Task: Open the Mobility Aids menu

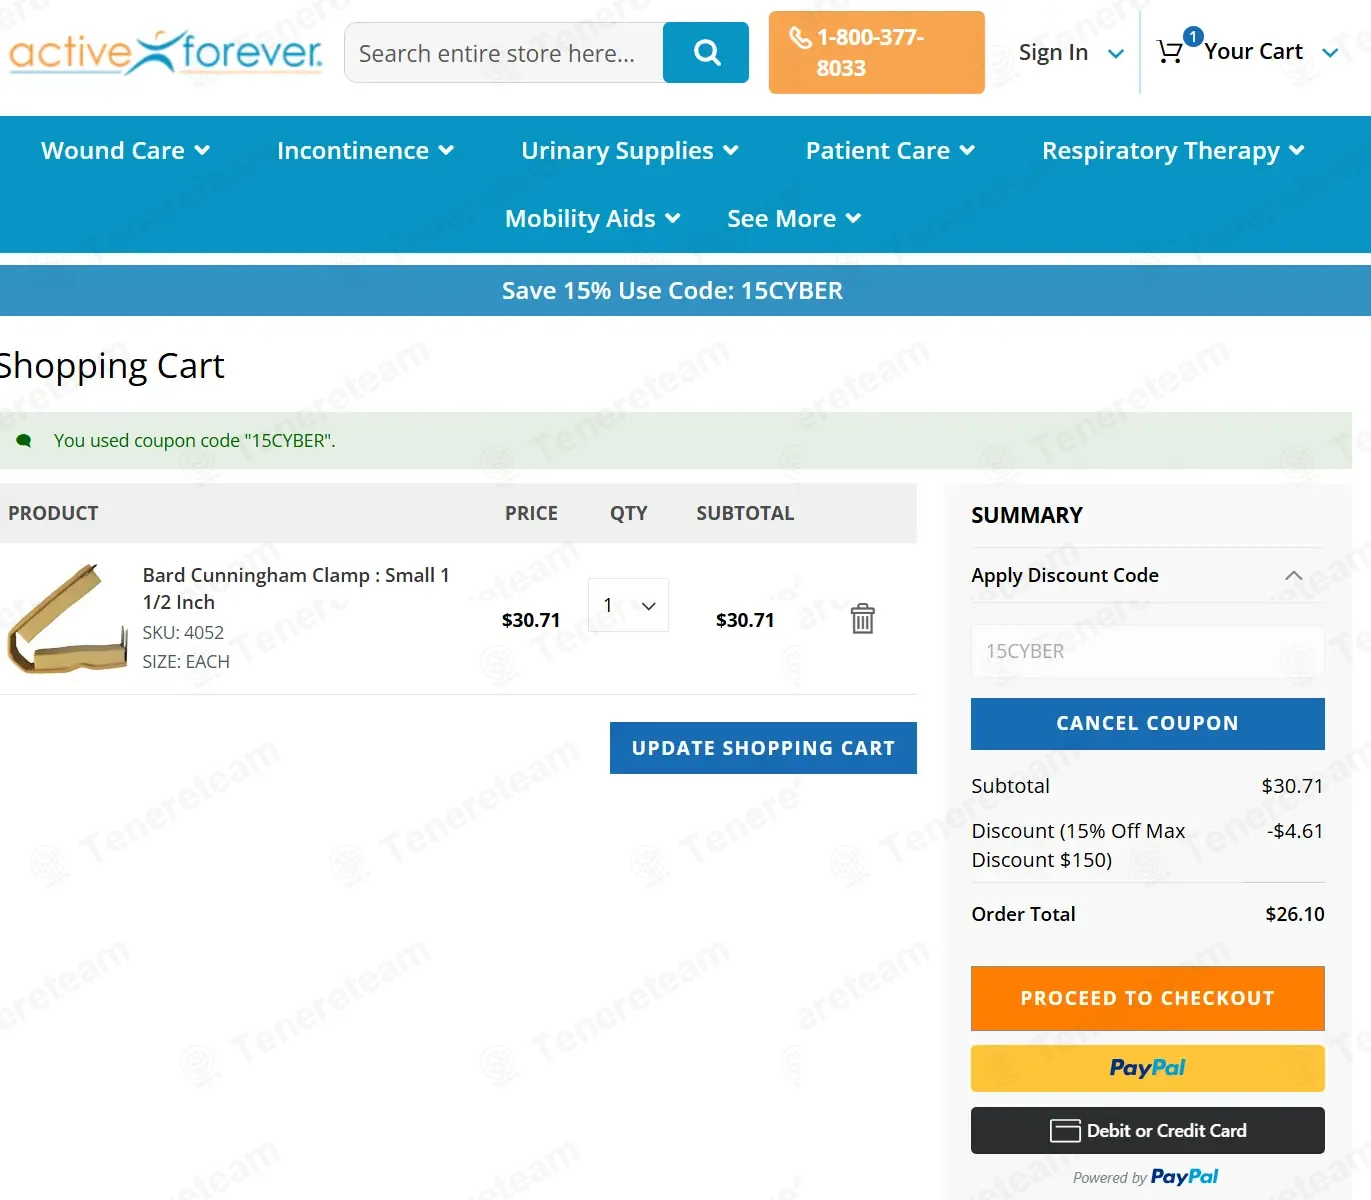Action: 592,218
